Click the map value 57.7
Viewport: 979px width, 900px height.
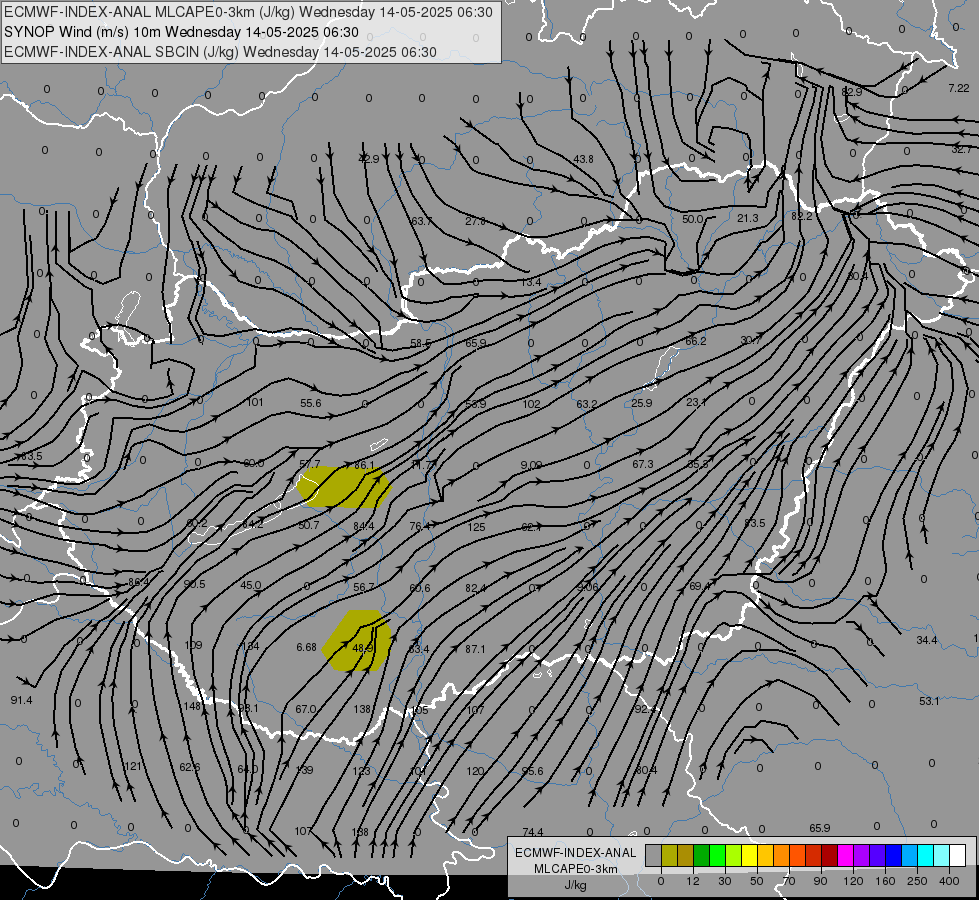(x=310, y=464)
